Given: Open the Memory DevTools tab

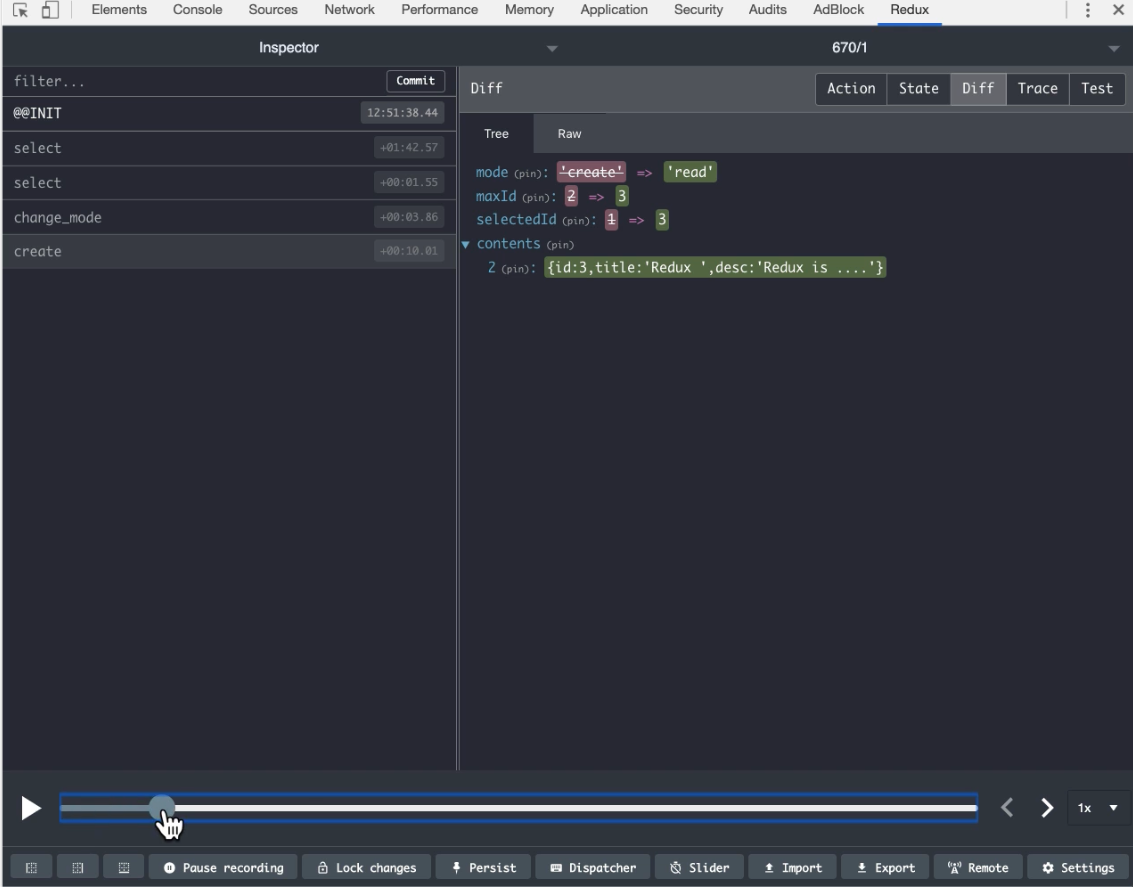Looking at the screenshot, I should [x=529, y=10].
